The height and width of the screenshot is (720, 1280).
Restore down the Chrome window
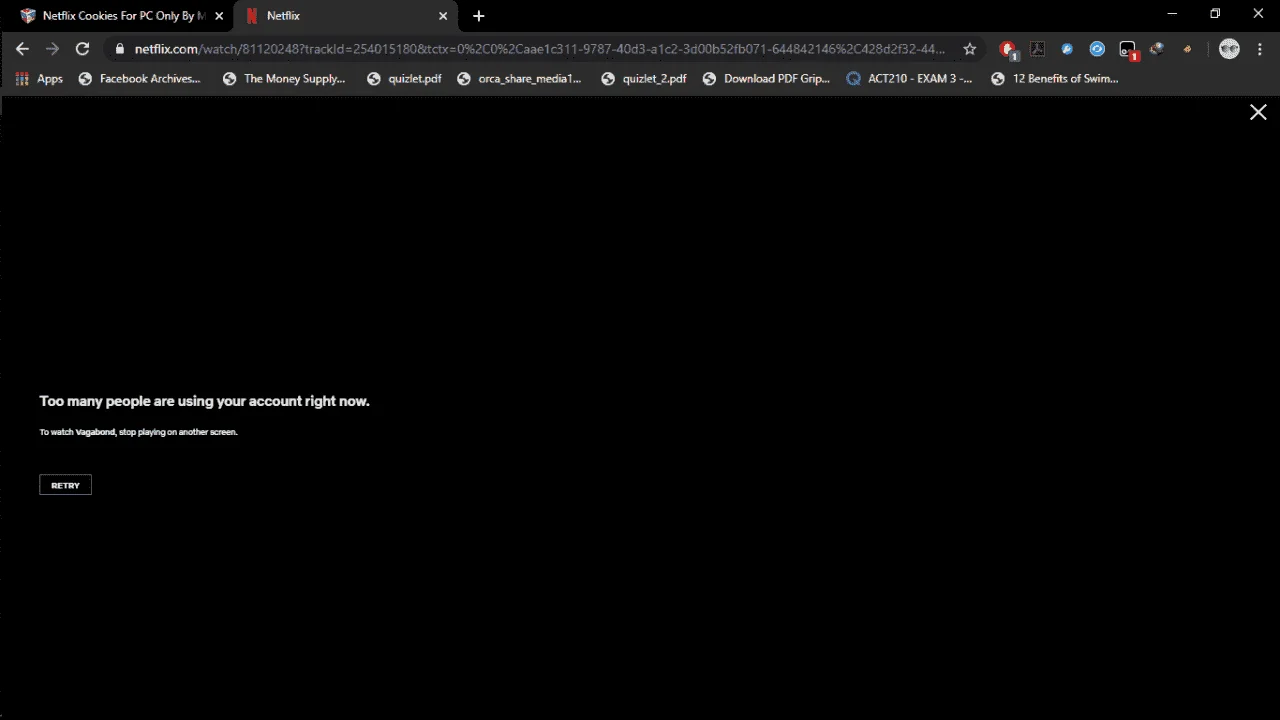click(x=1215, y=14)
